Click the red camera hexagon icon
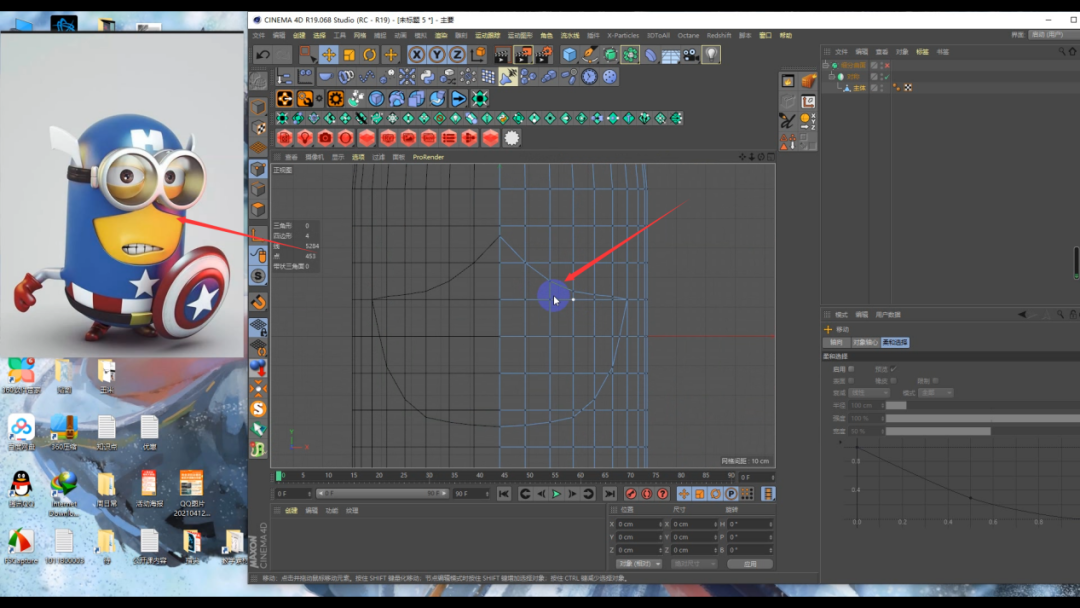Screen dimensions: 1080x608 (325, 138)
